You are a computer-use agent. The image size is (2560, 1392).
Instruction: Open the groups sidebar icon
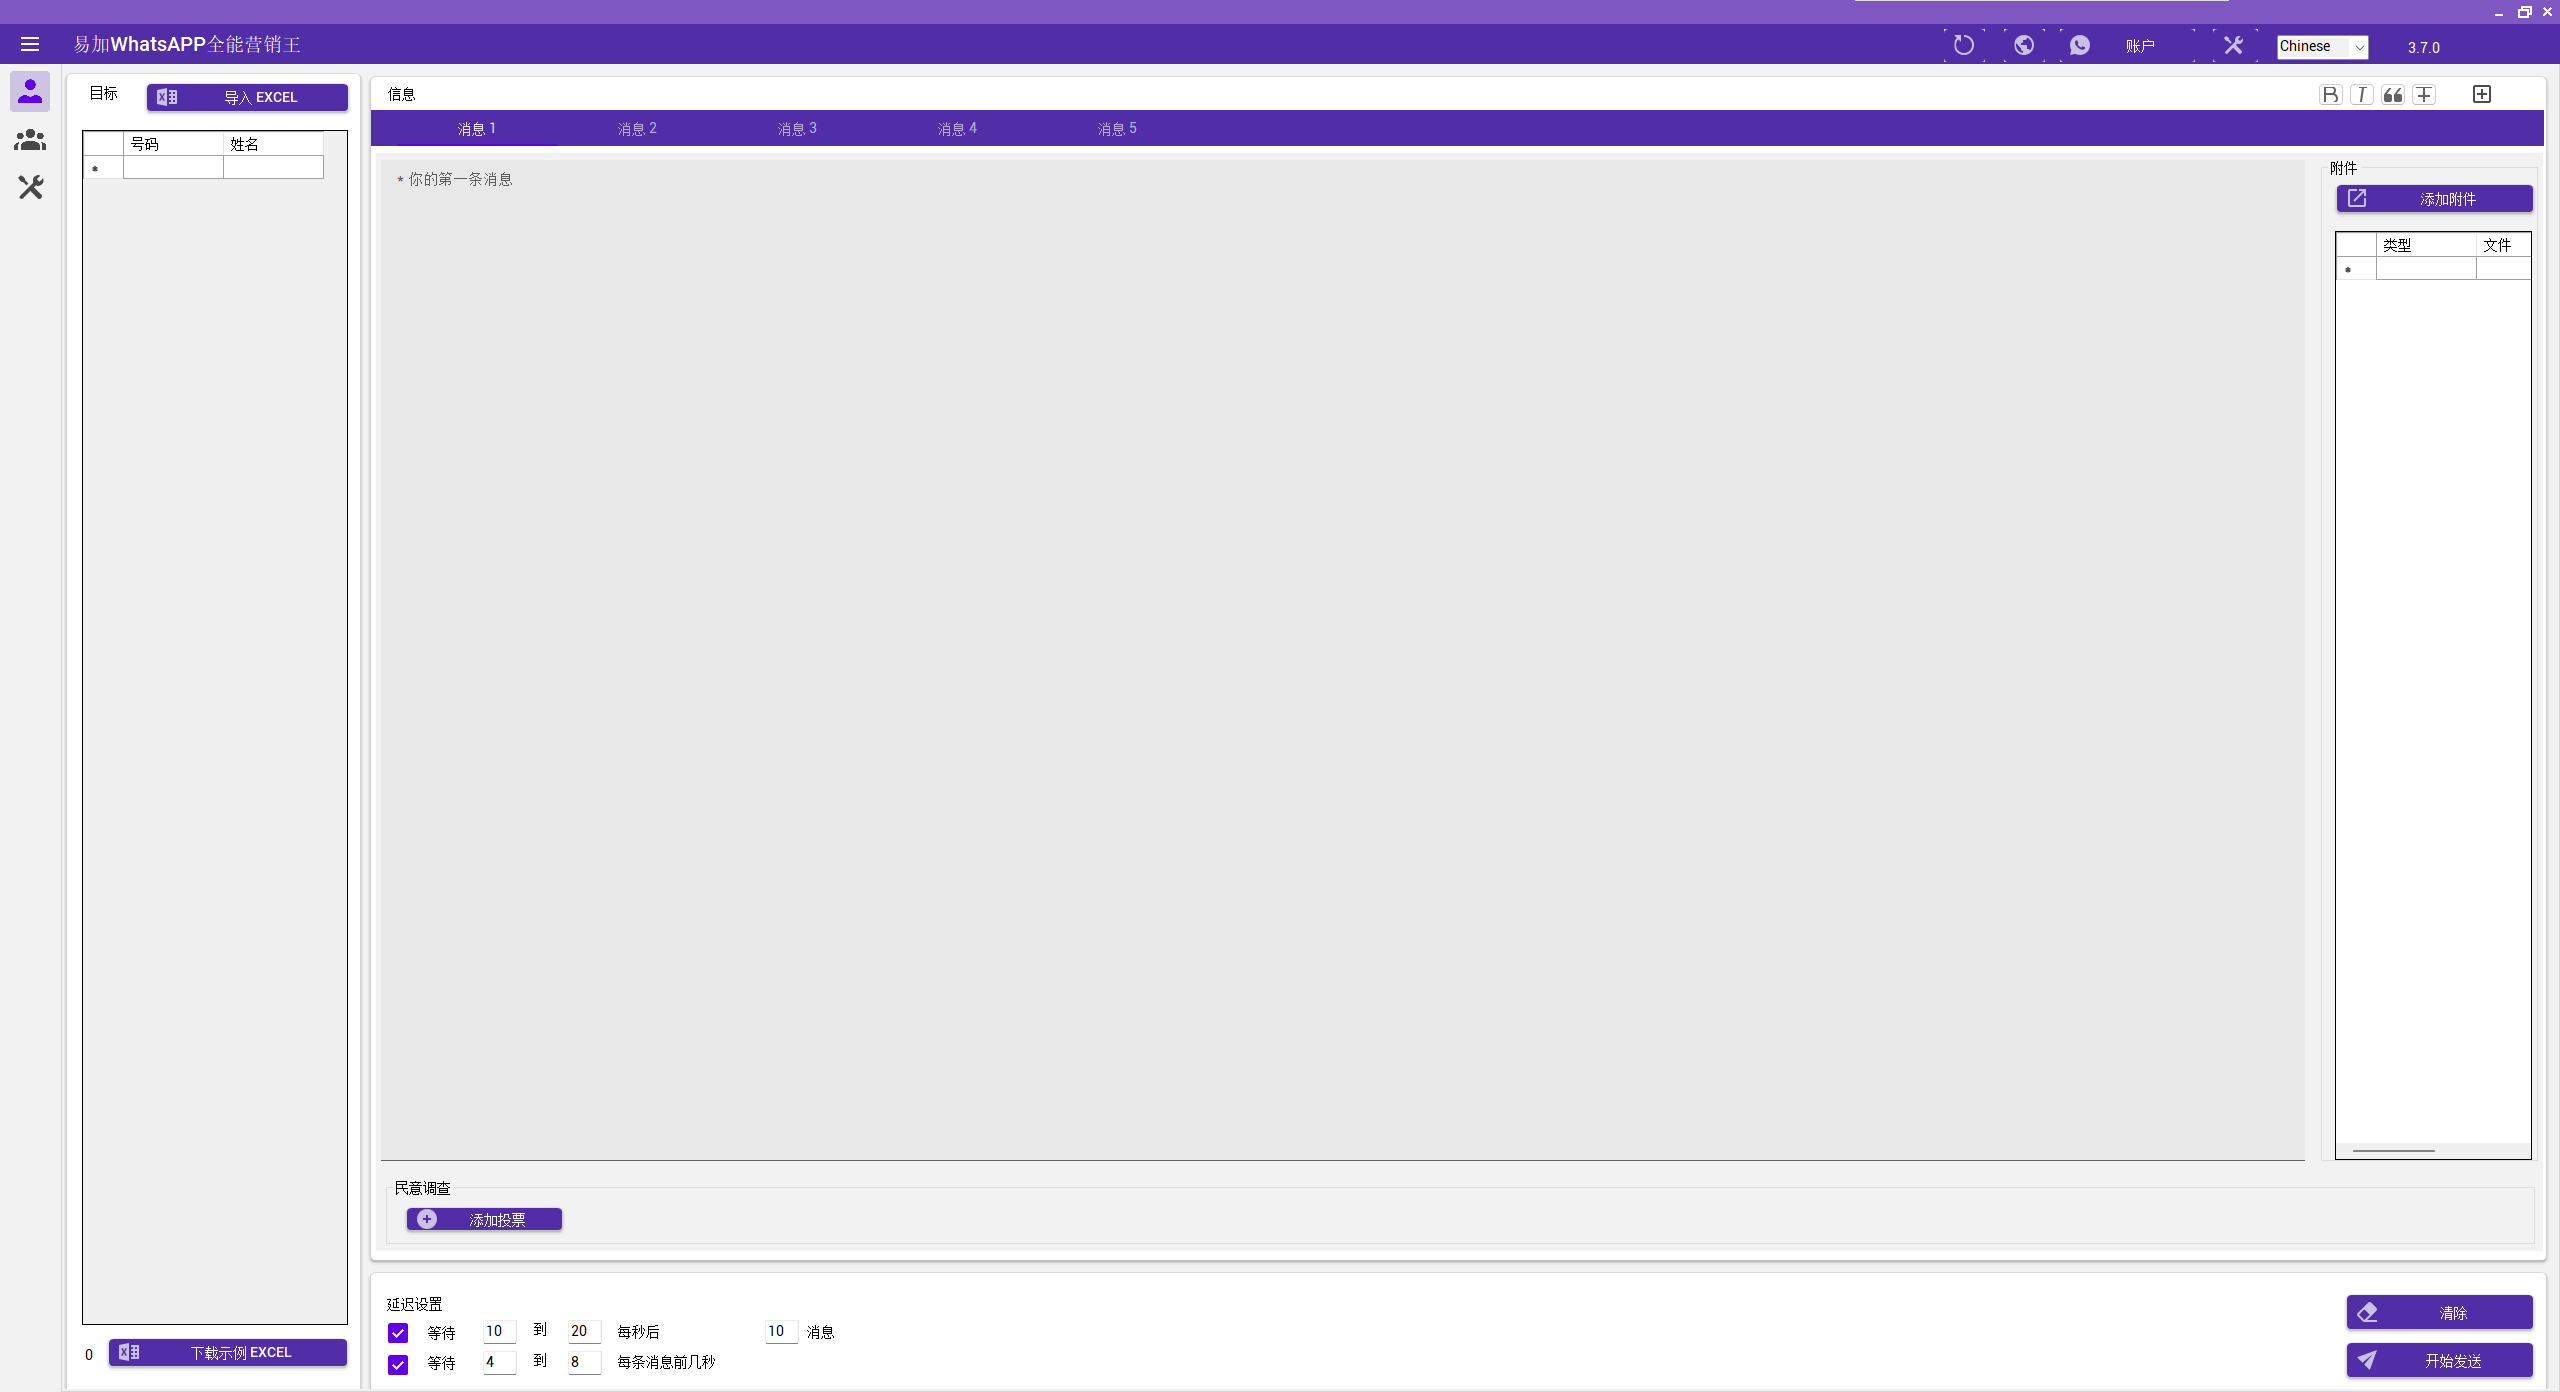[30, 140]
